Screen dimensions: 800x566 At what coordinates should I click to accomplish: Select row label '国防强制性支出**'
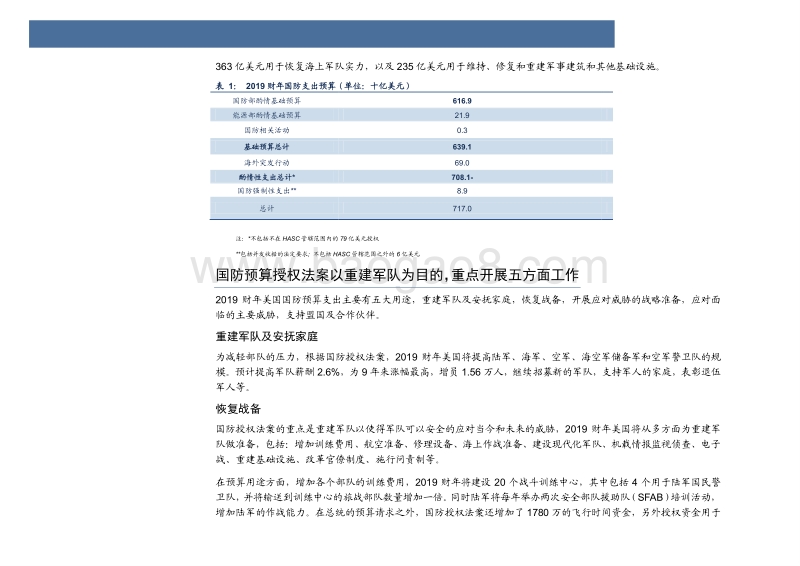(x=267, y=191)
